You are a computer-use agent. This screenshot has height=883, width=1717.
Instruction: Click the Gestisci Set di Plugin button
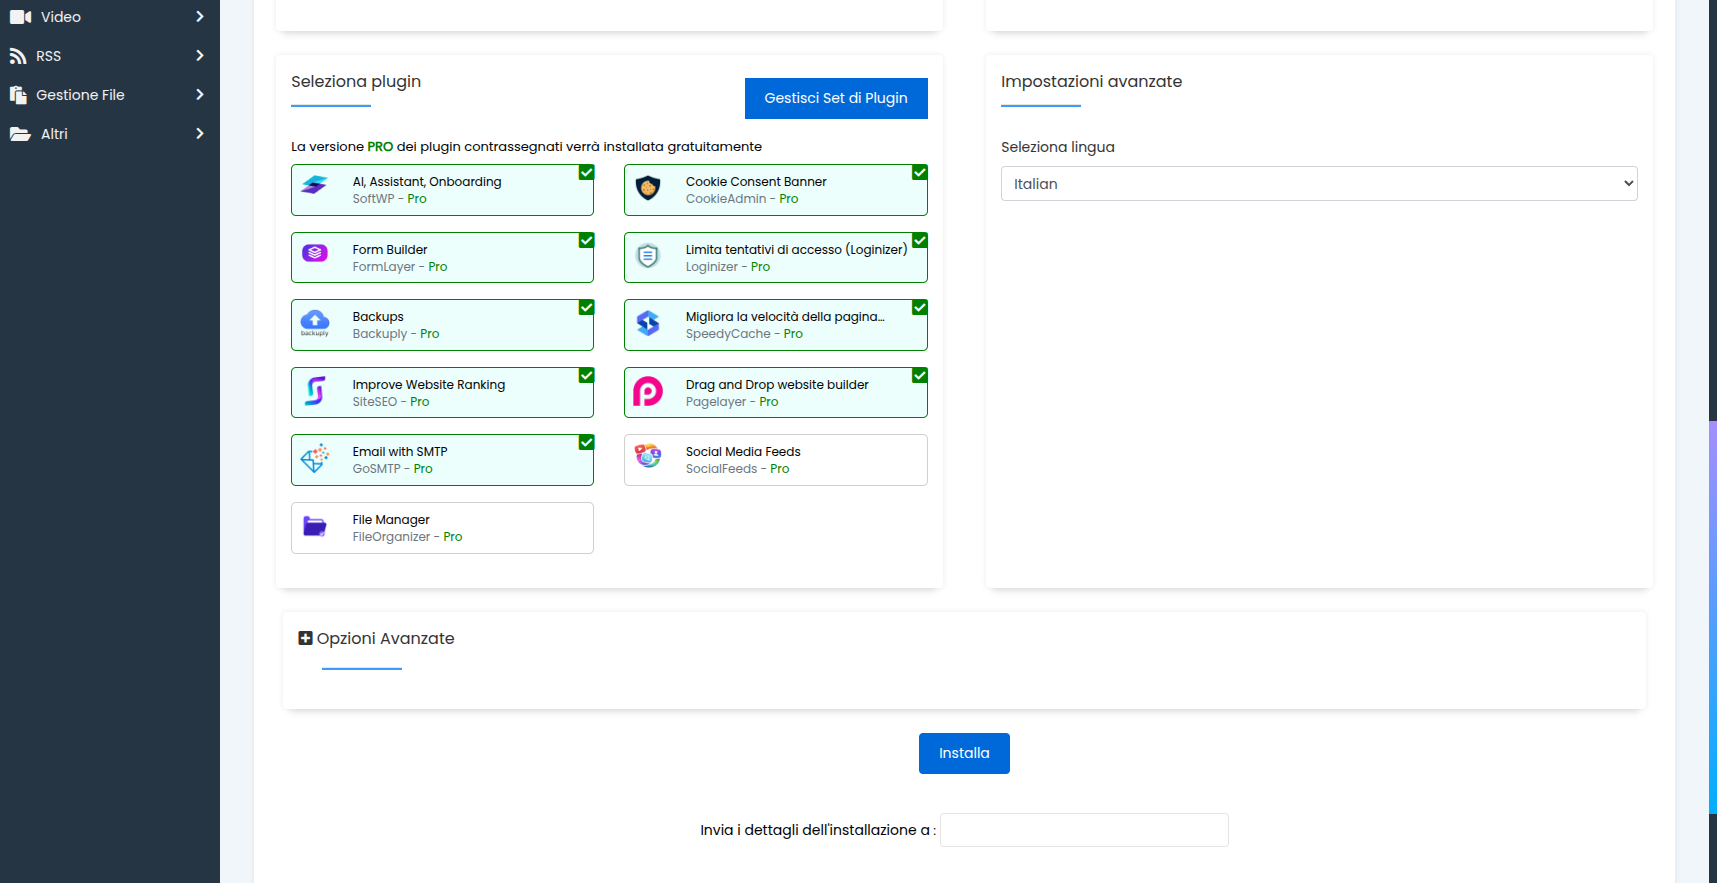[836, 98]
